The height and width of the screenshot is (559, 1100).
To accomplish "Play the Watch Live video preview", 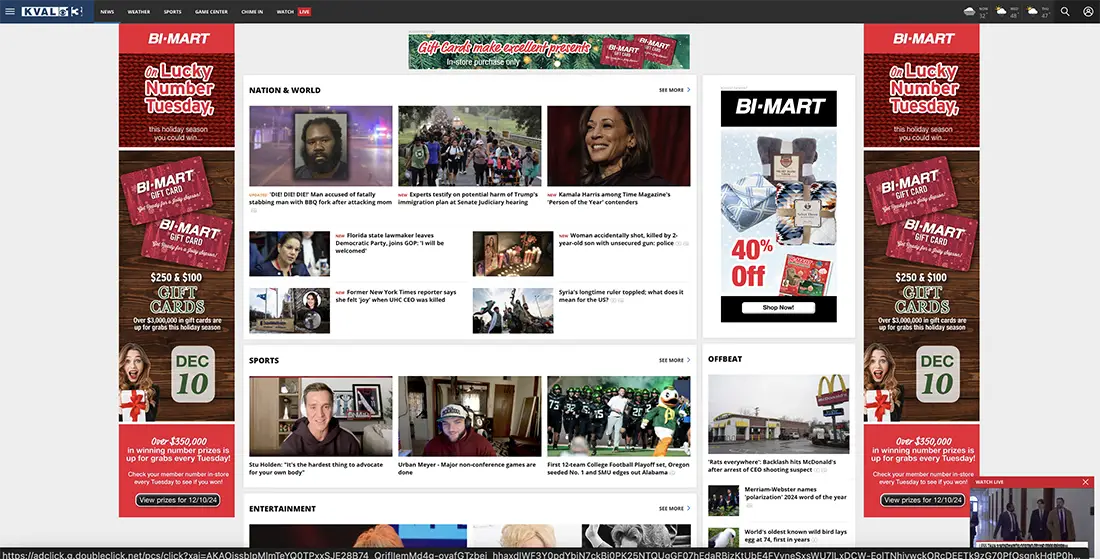I will pos(1031,518).
